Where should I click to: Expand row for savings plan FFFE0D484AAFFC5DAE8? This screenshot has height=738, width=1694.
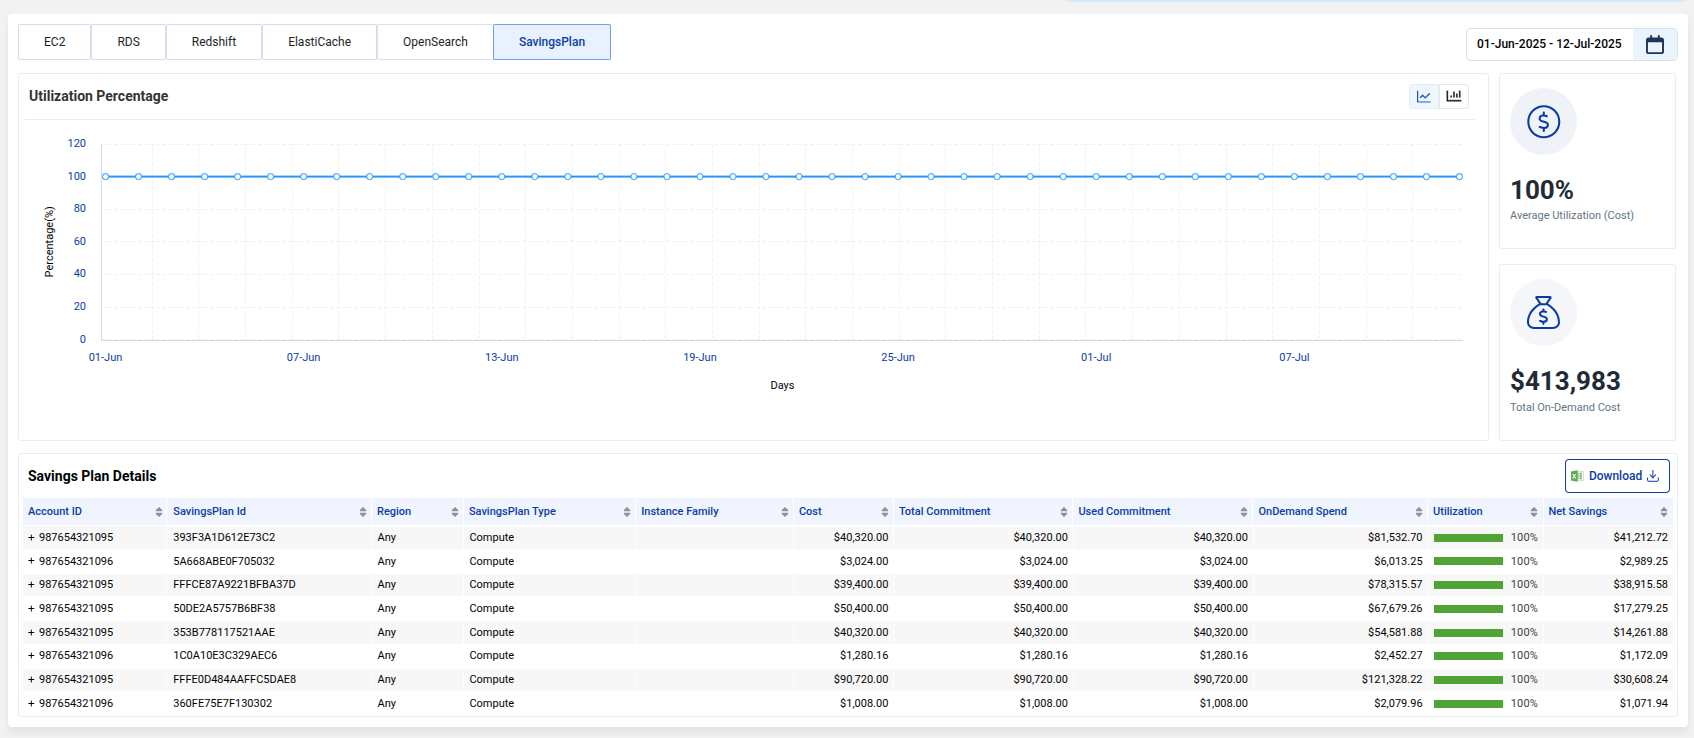(x=31, y=680)
